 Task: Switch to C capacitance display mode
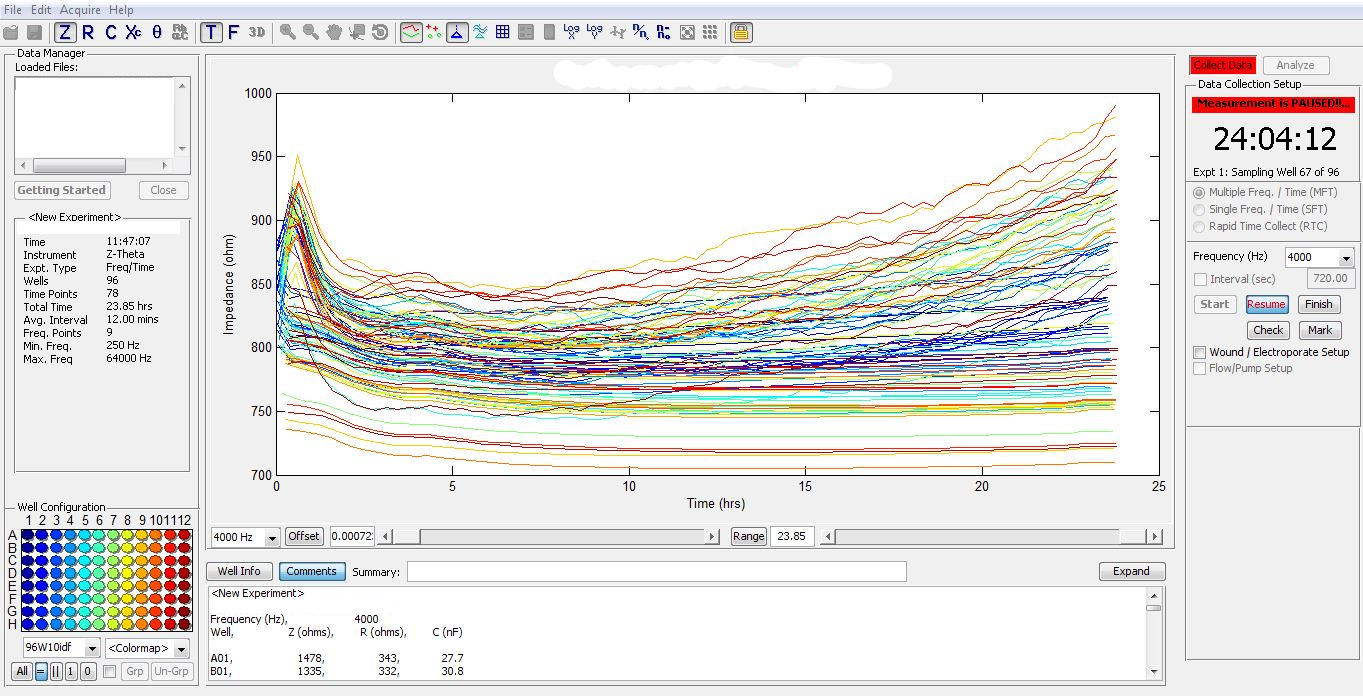(x=111, y=32)
